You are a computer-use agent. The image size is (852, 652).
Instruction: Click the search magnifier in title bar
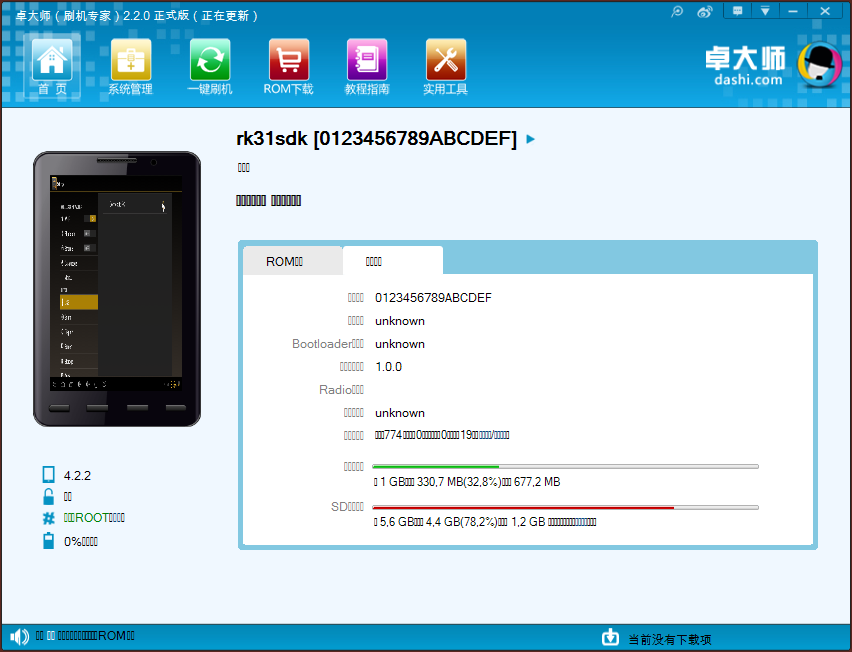677,11
